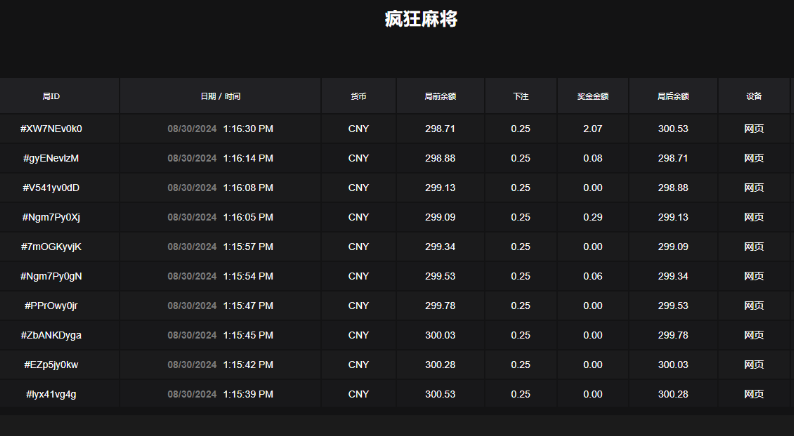Click the 300.53 ending balance cell

[x=672, y=129]
